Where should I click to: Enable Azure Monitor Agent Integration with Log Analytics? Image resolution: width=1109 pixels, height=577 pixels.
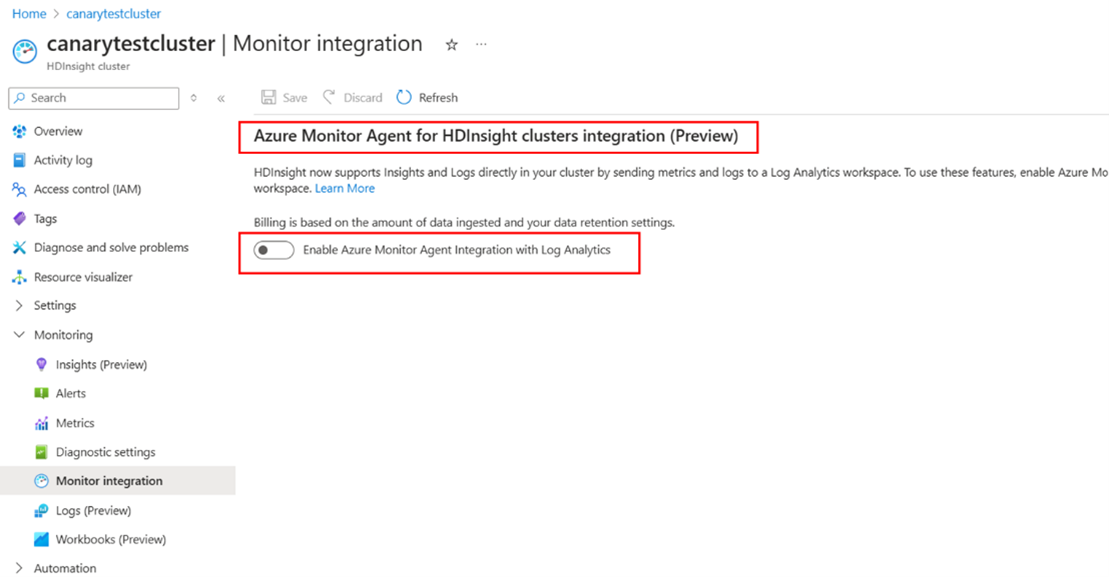point(273,250)
